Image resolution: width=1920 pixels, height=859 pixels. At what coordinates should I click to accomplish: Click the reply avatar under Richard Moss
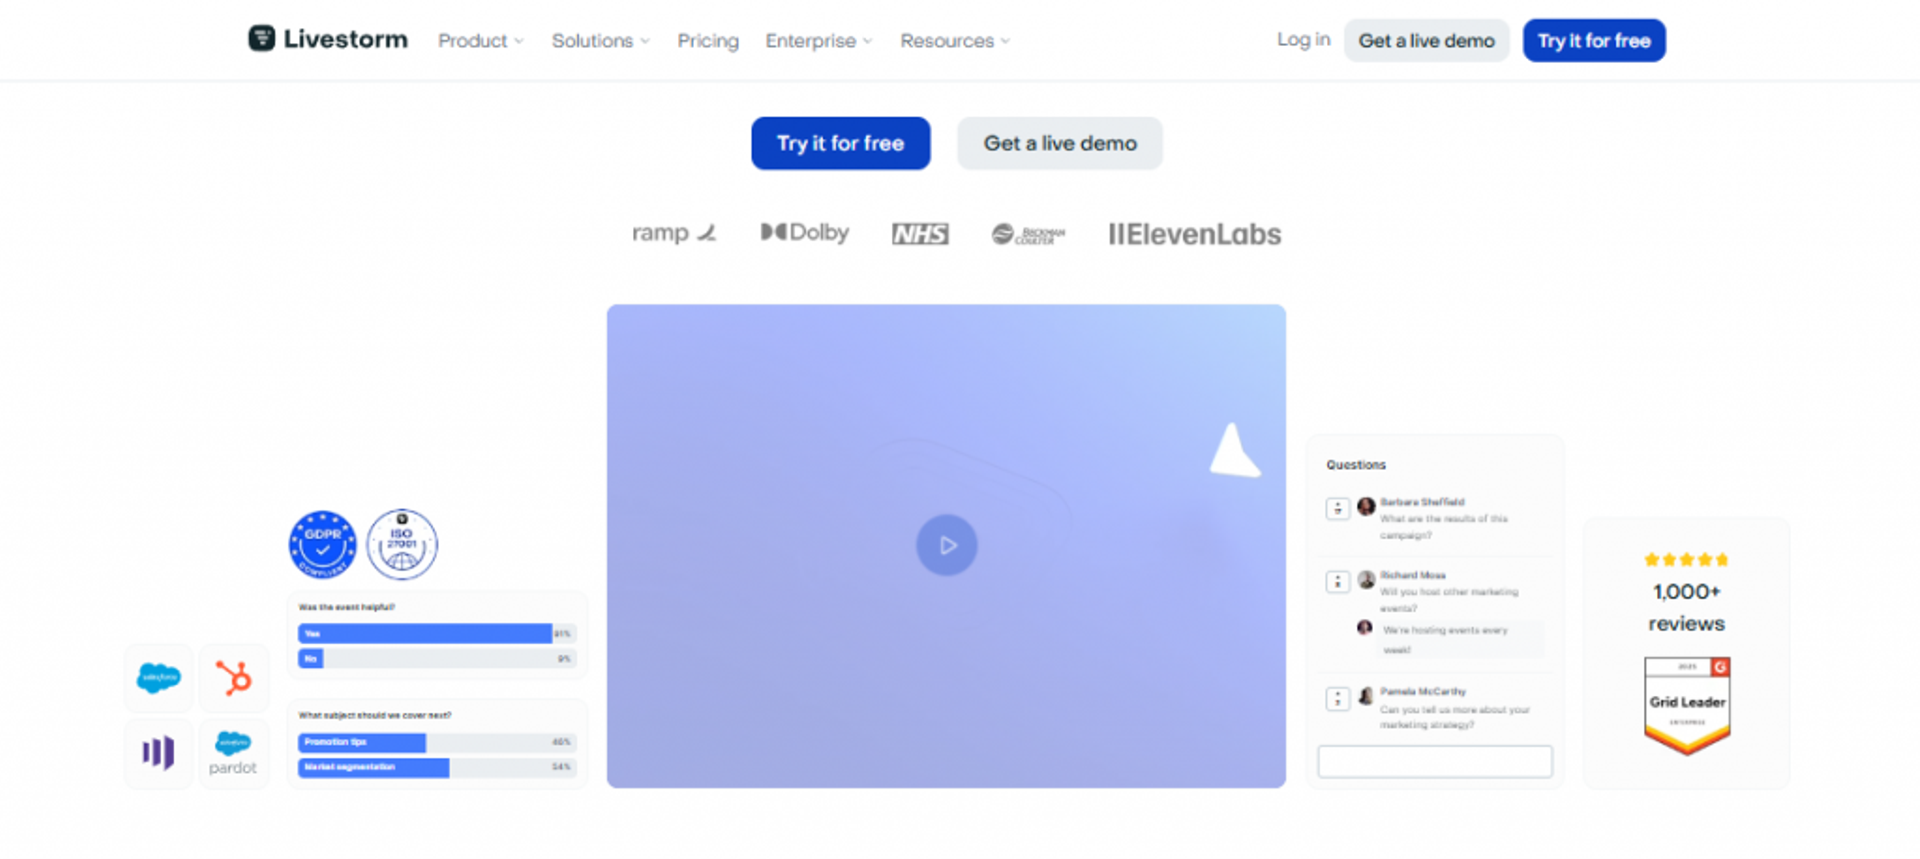pos(1364,628)
